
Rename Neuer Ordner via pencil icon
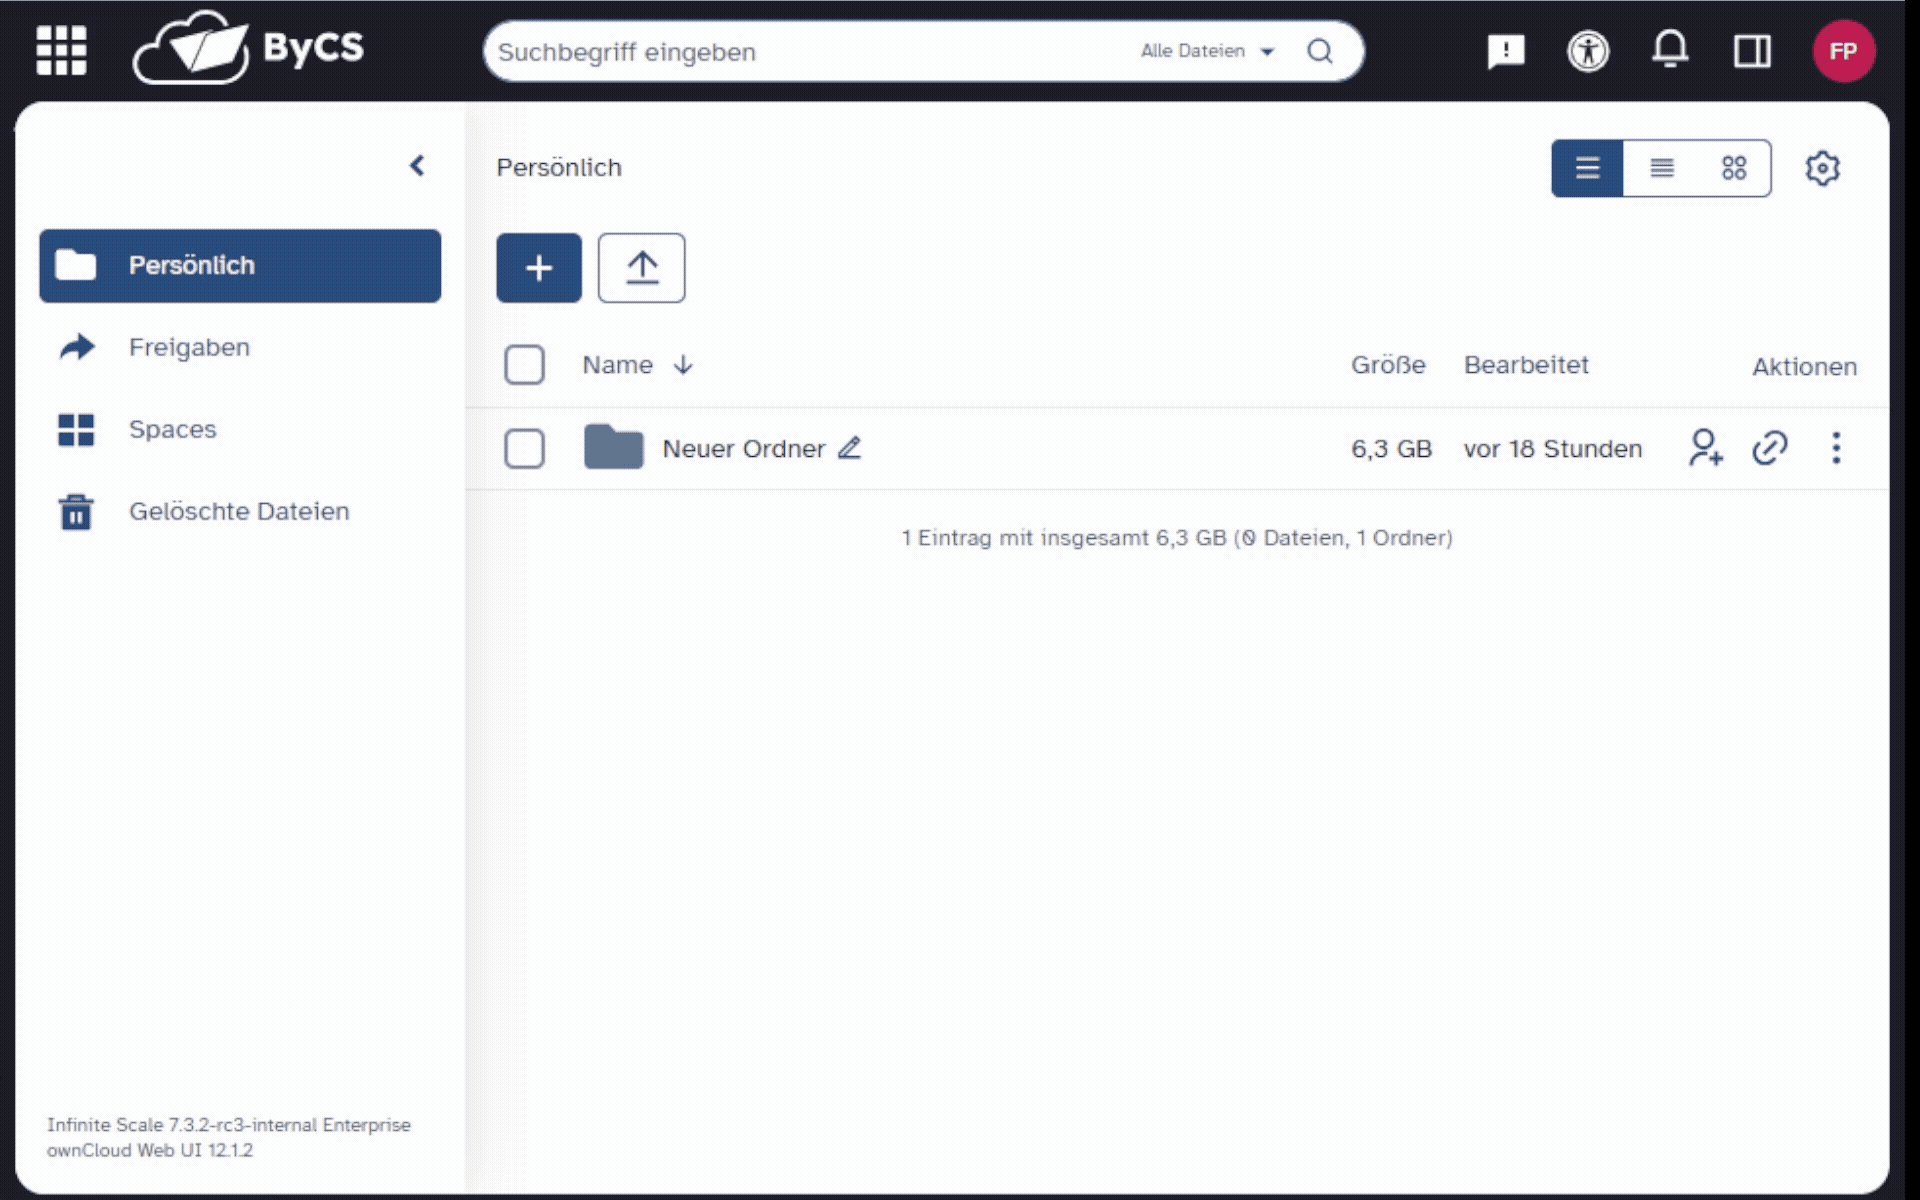[x=849, y=448]
